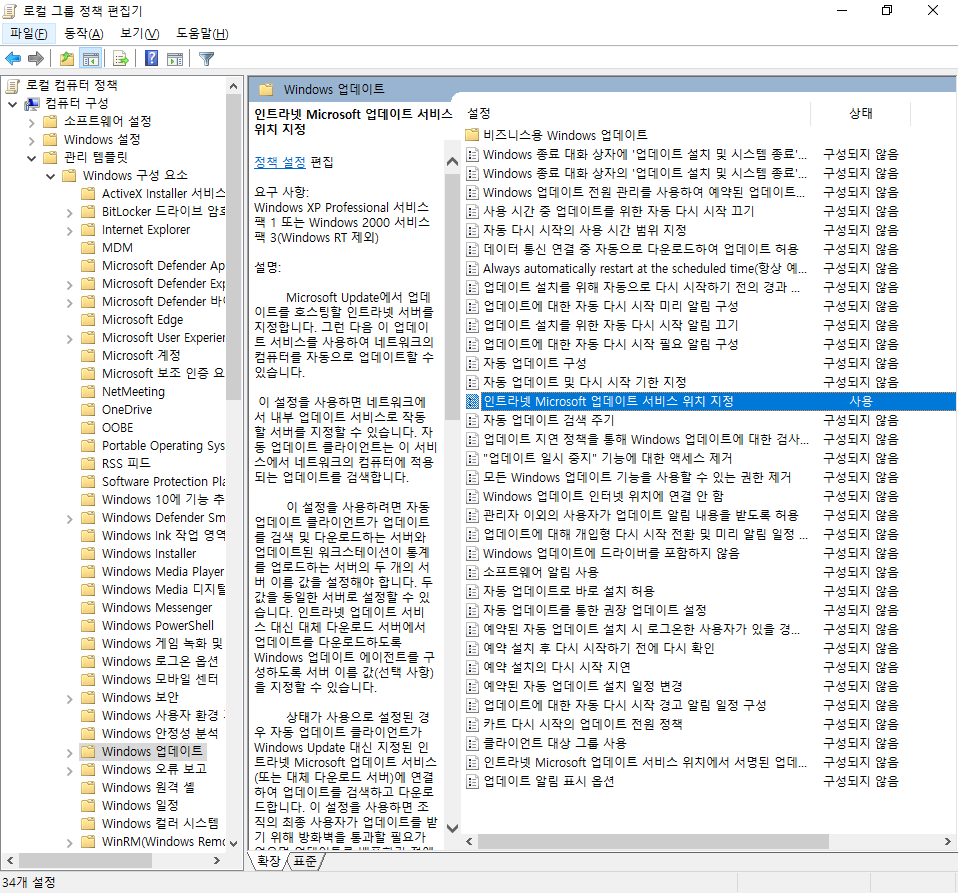Click the 정책 설정 edit link
Viewport: 958px width, 893px height.
tap(280, 162)
